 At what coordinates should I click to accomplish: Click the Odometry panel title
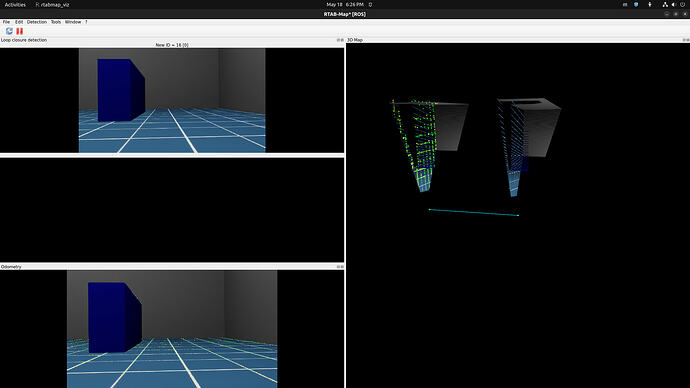click(11, 267)
